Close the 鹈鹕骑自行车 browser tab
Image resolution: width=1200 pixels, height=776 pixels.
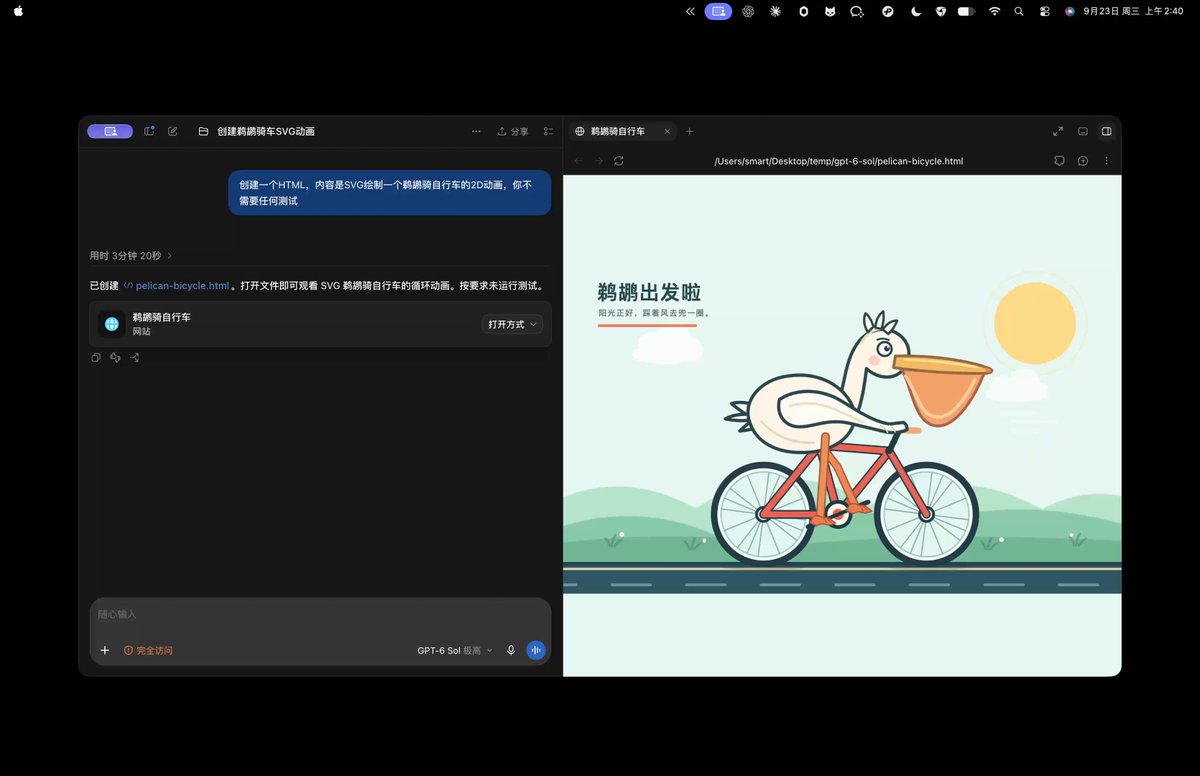click(x=667, y=131)
